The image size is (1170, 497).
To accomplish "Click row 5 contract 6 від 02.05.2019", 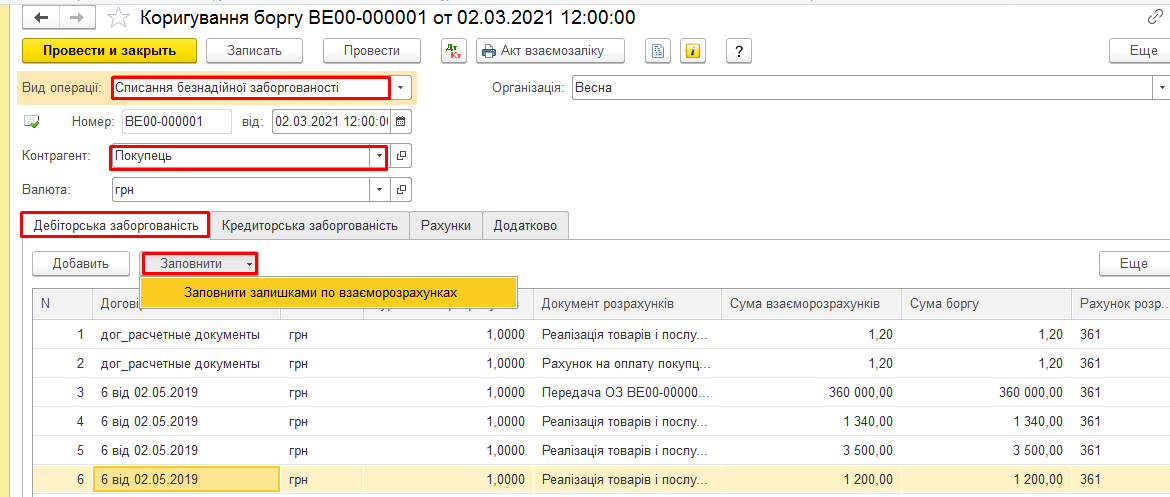I will coord(186,450).
